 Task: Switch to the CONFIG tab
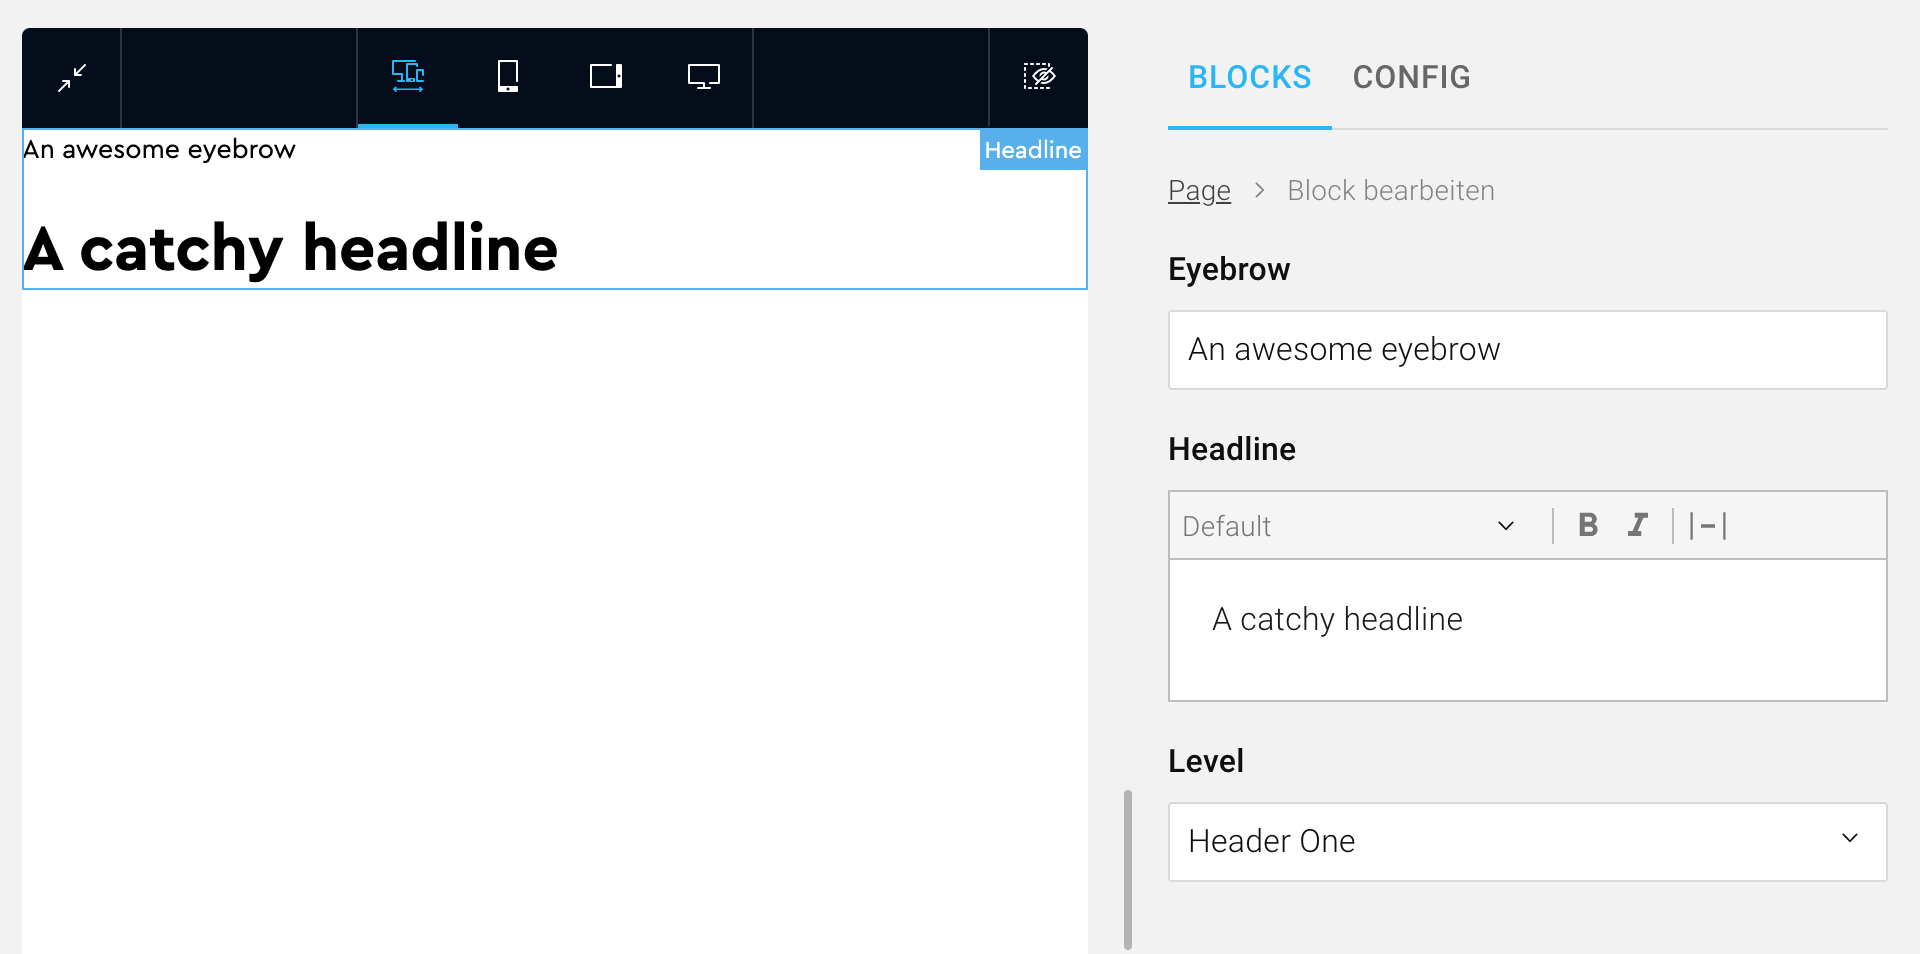(x=1411, y=77)
